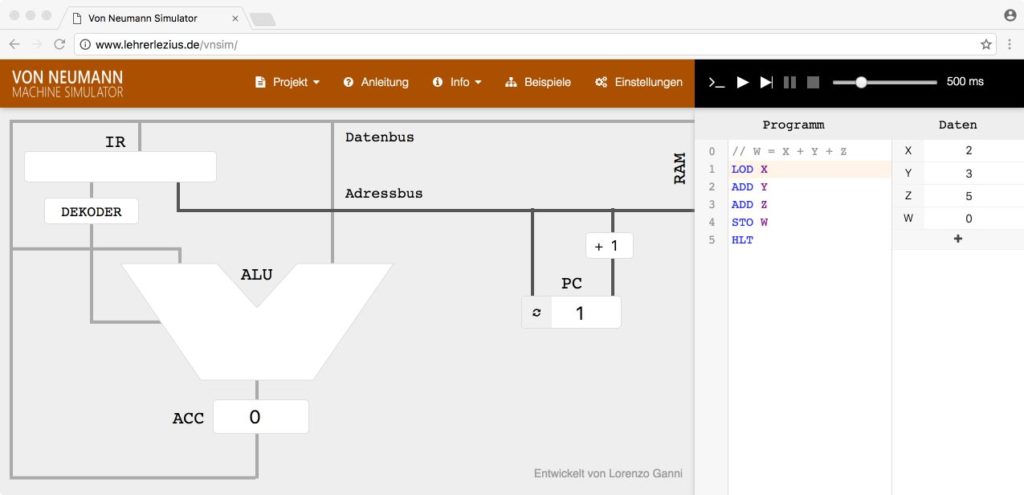Image resolution: width=1024 pixels, height=495 pixels.
Task: Expand the Projekt dropdown menu
Action: [x=287, y=82]
